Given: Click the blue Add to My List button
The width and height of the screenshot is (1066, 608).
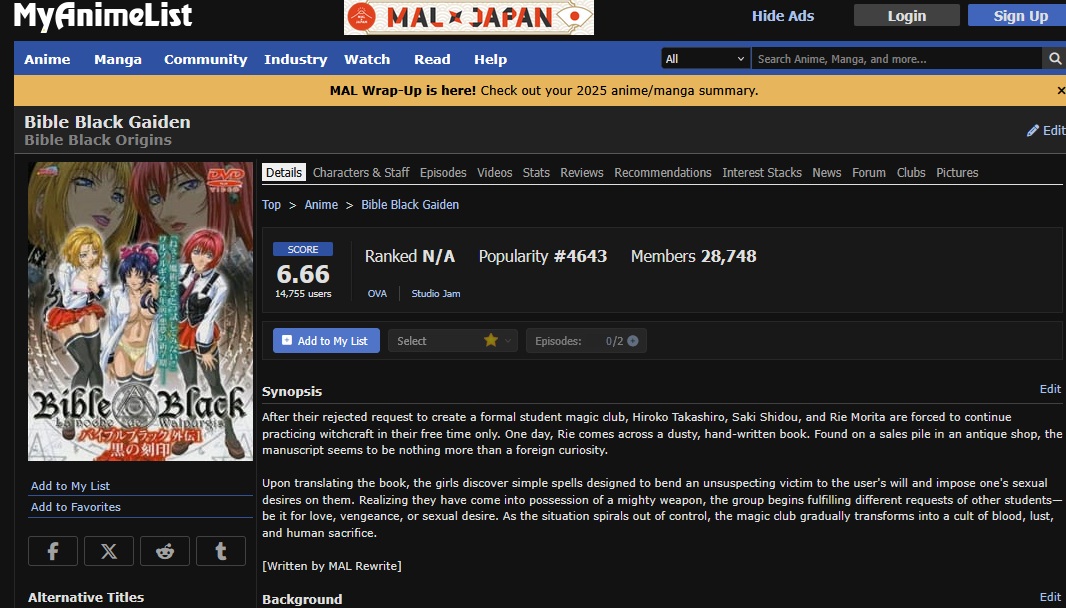Looking at the screenshot, I should point(326,341).
